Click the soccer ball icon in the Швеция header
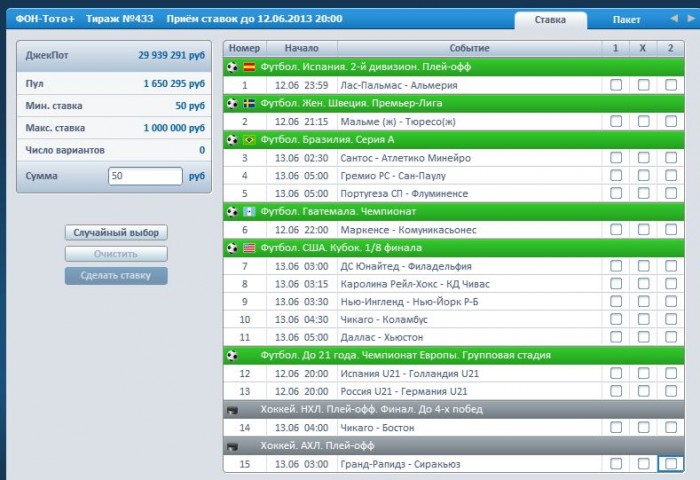 [x=232, y=104]
